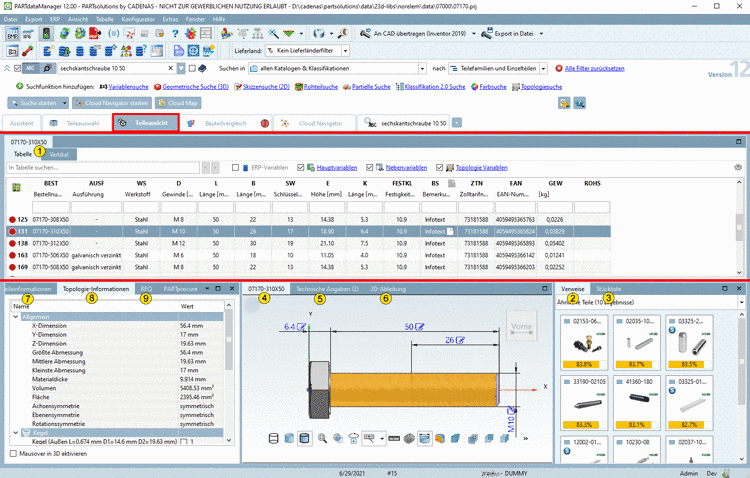Click the Skizzensuche (2D) search icon
Screen dimensions: 750x478
(x=237, y=87)
